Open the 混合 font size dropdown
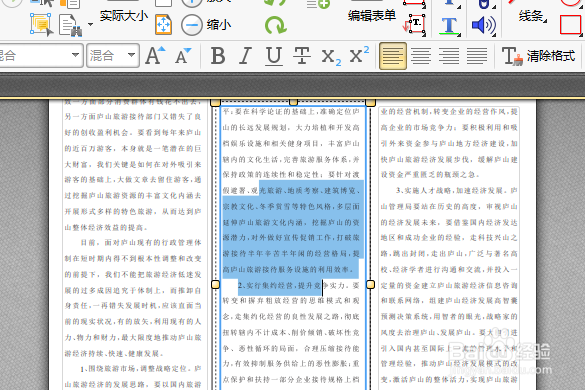585x390 pixels. (113, 56)
